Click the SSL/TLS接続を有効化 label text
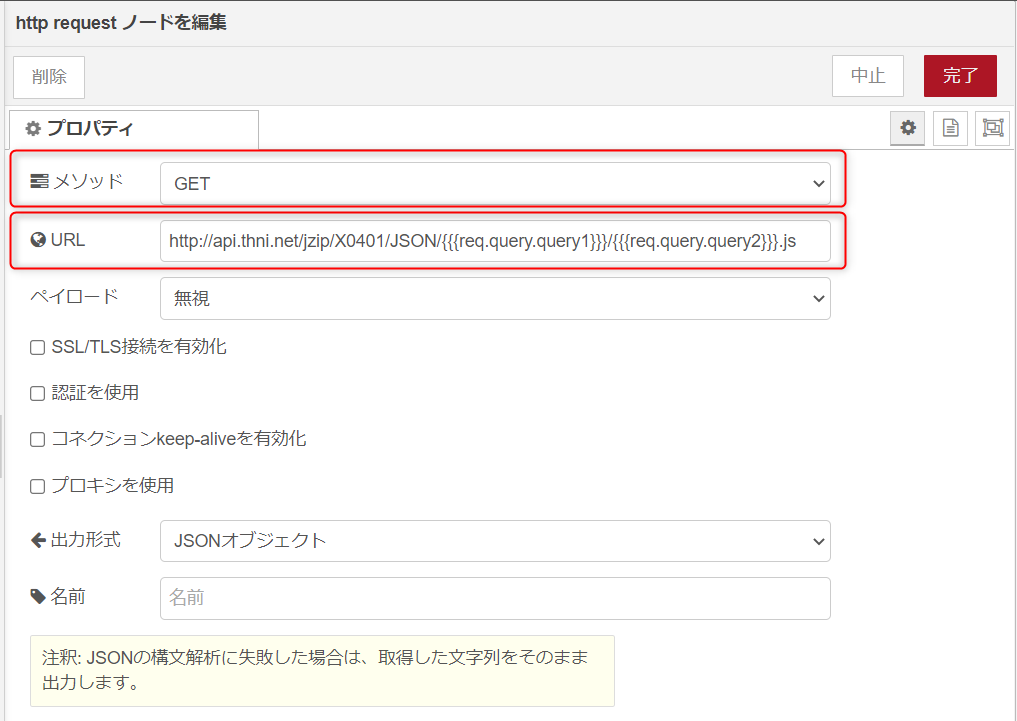Viewport: 1017px width, 721px height. 139,347
